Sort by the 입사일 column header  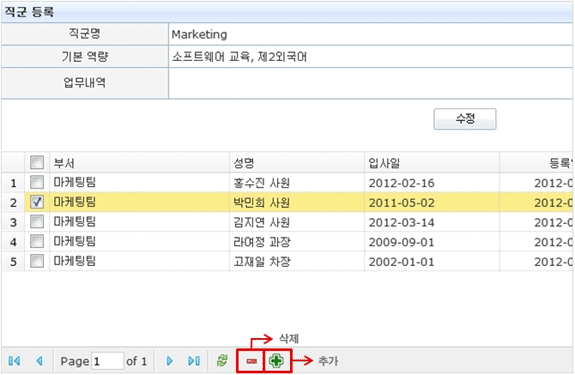coord(432,163)
